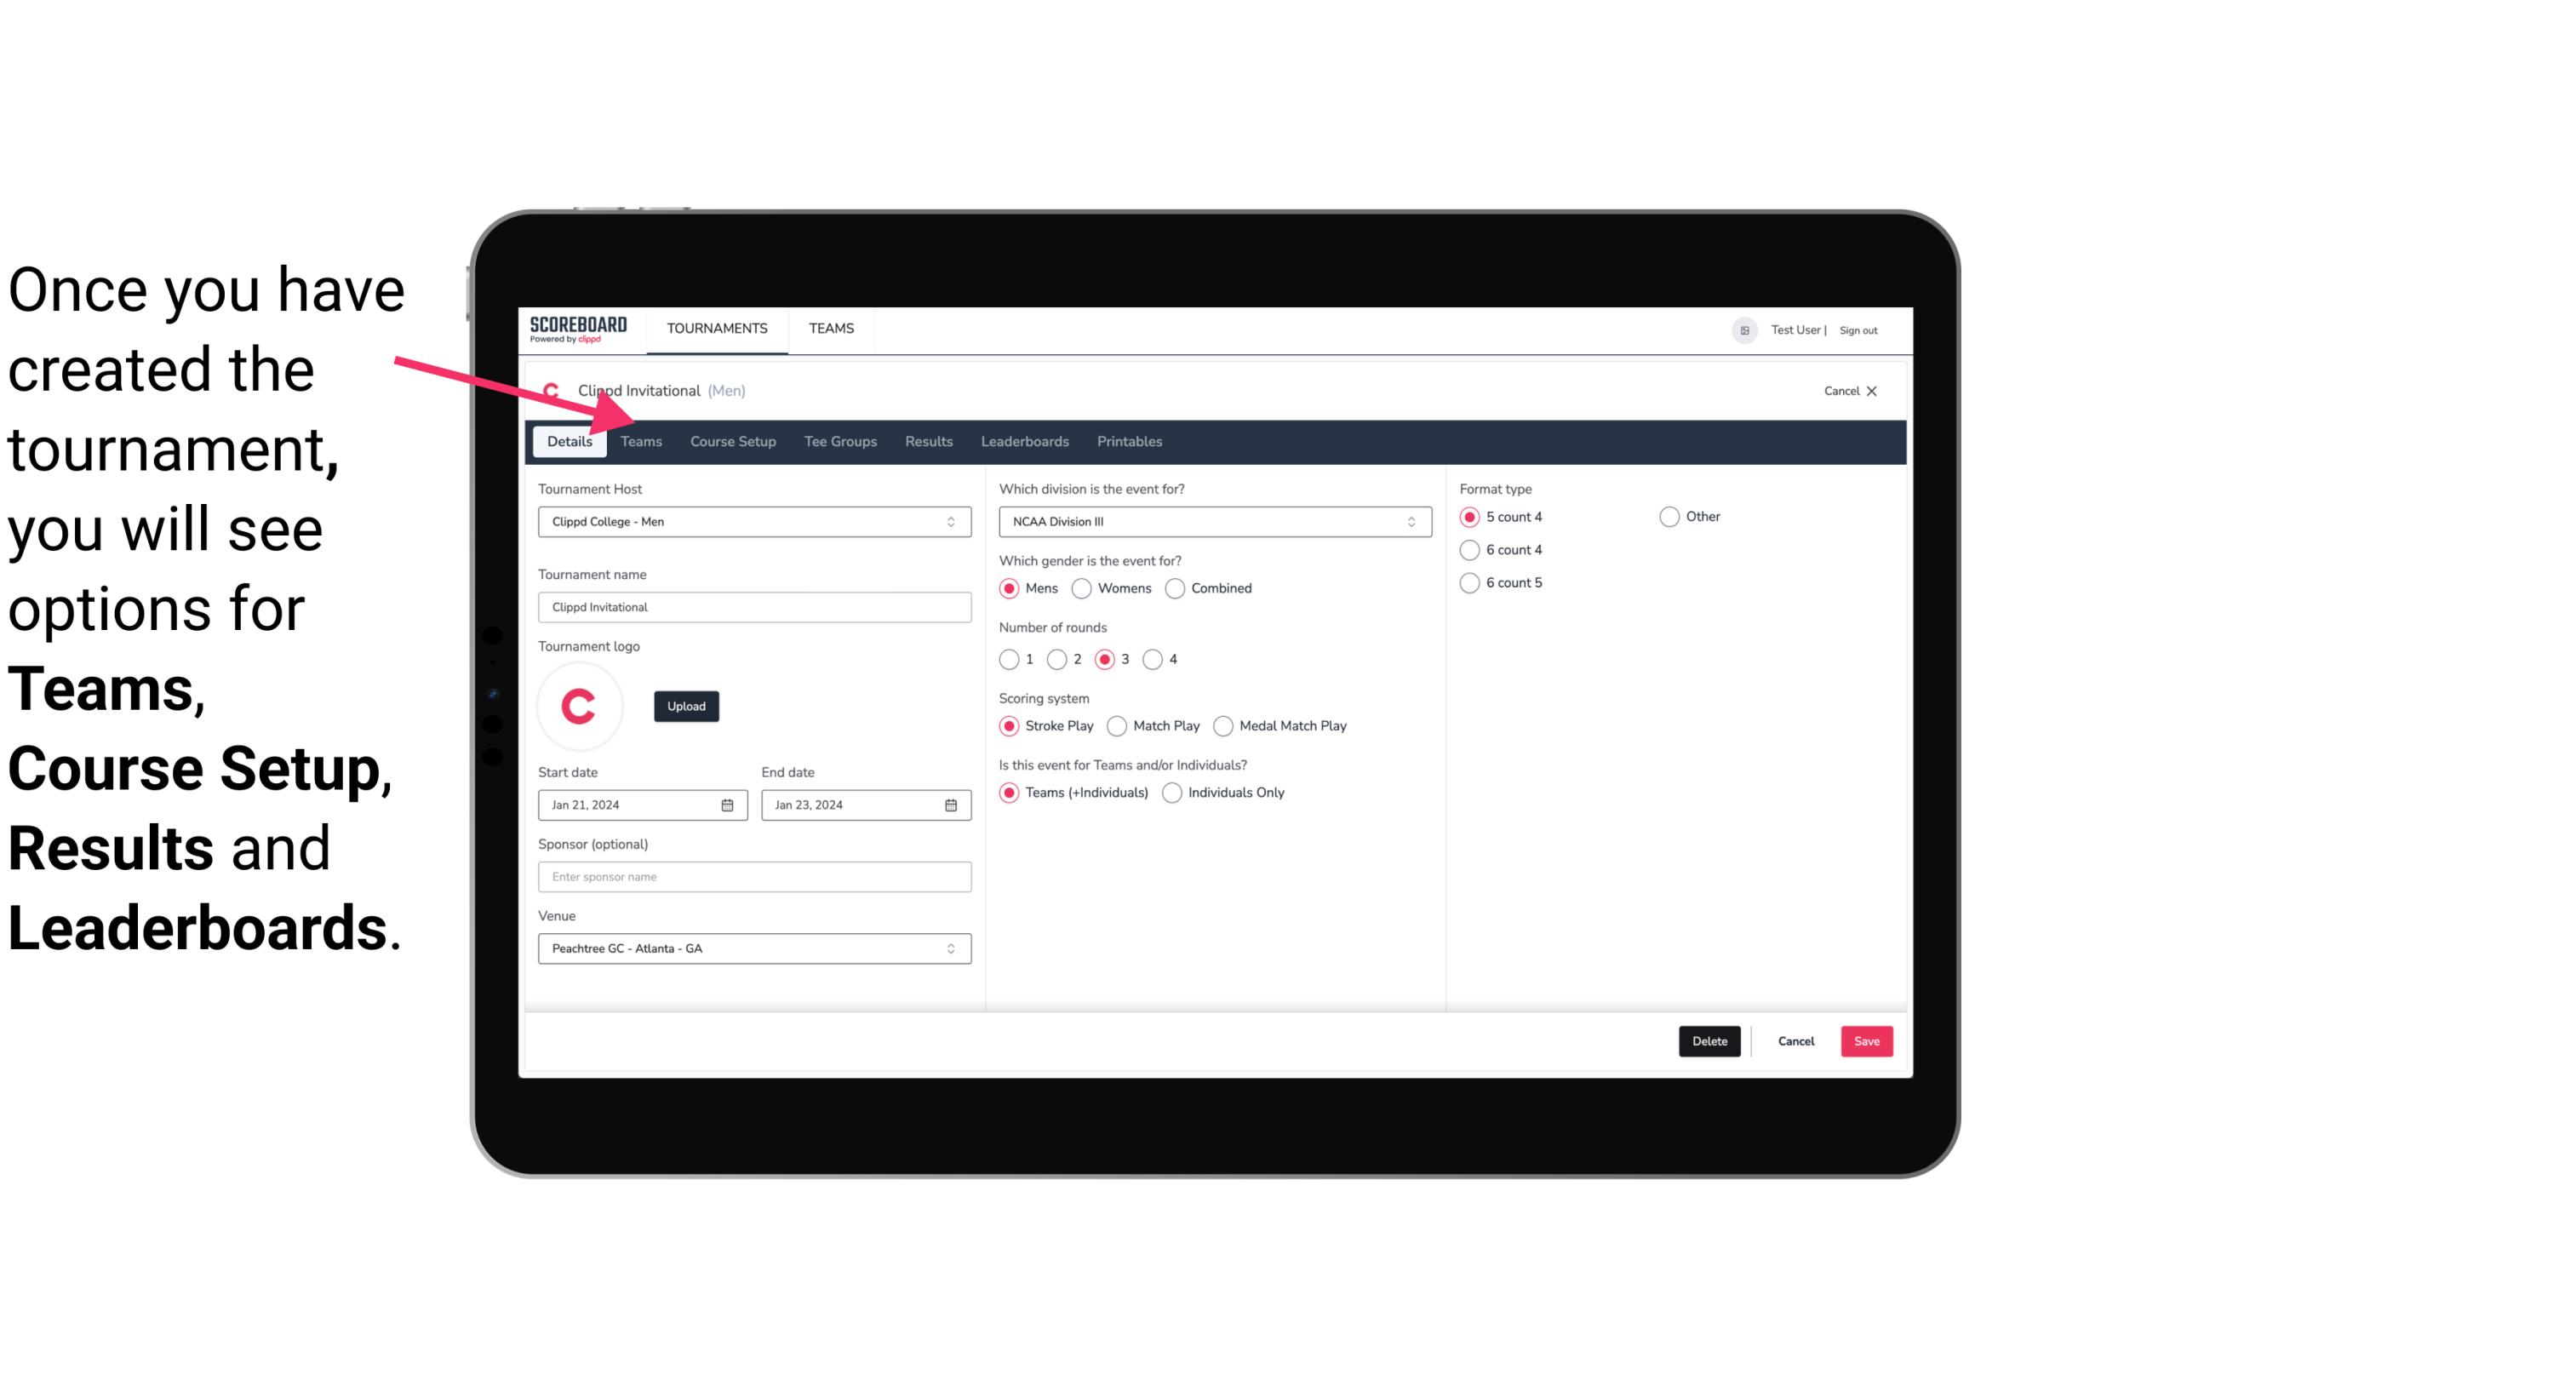Screen dimensions: 2576x1386
Task: Expand the NCAA Division III dropdown
Action: [1405, 523]
